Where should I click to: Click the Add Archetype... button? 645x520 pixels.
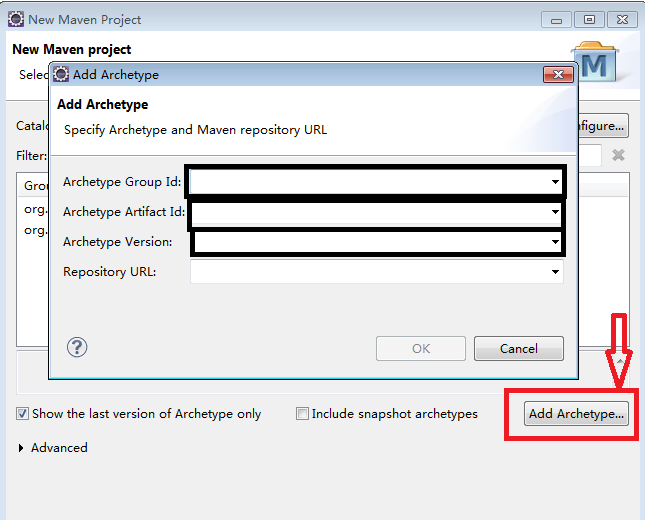[x=576, y=414]
